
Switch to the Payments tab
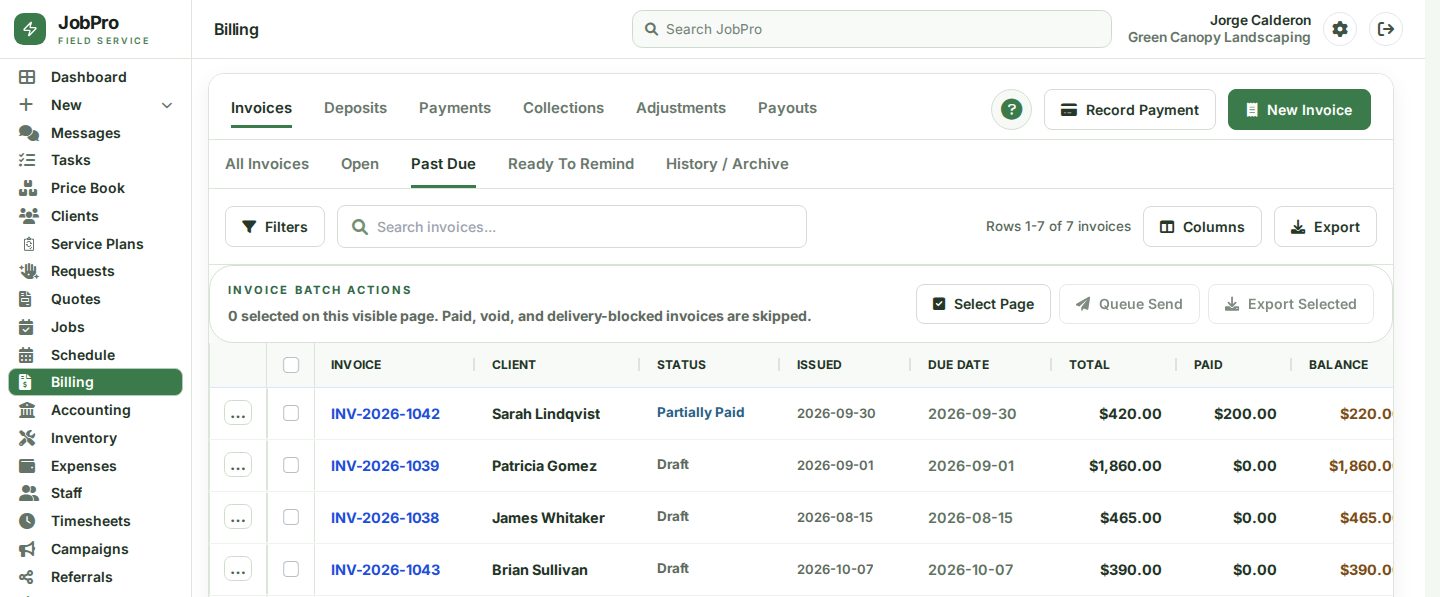(x=455, y=108)
